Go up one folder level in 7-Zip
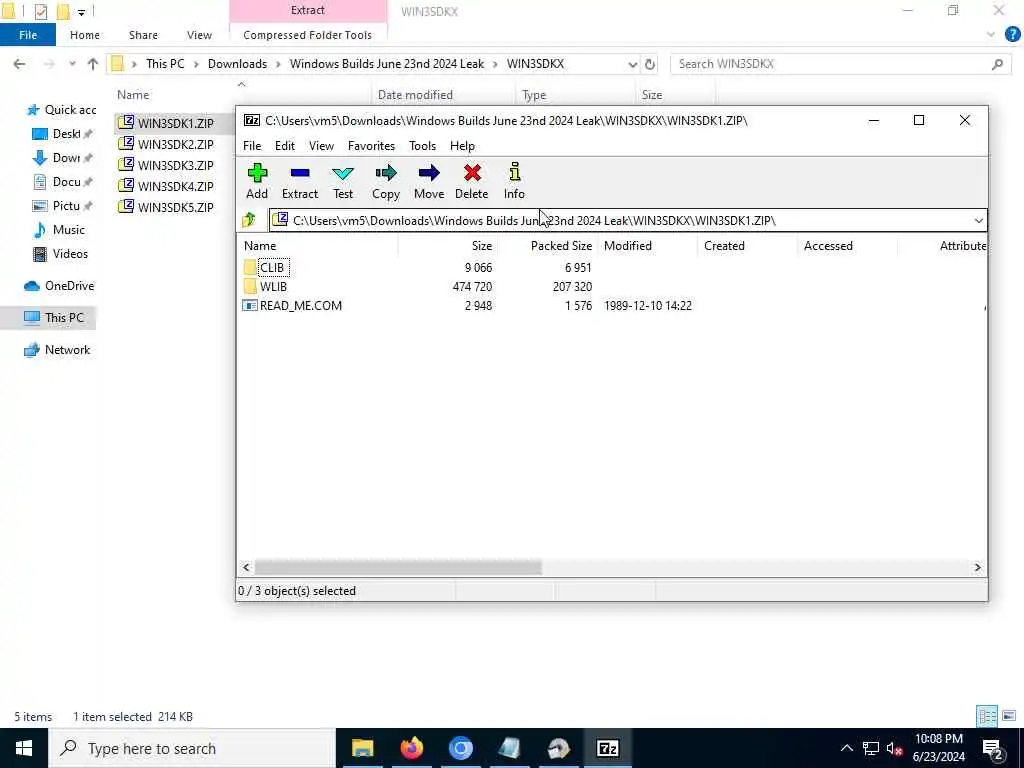The image size is (1024, 768). click(x=249, y=220)
